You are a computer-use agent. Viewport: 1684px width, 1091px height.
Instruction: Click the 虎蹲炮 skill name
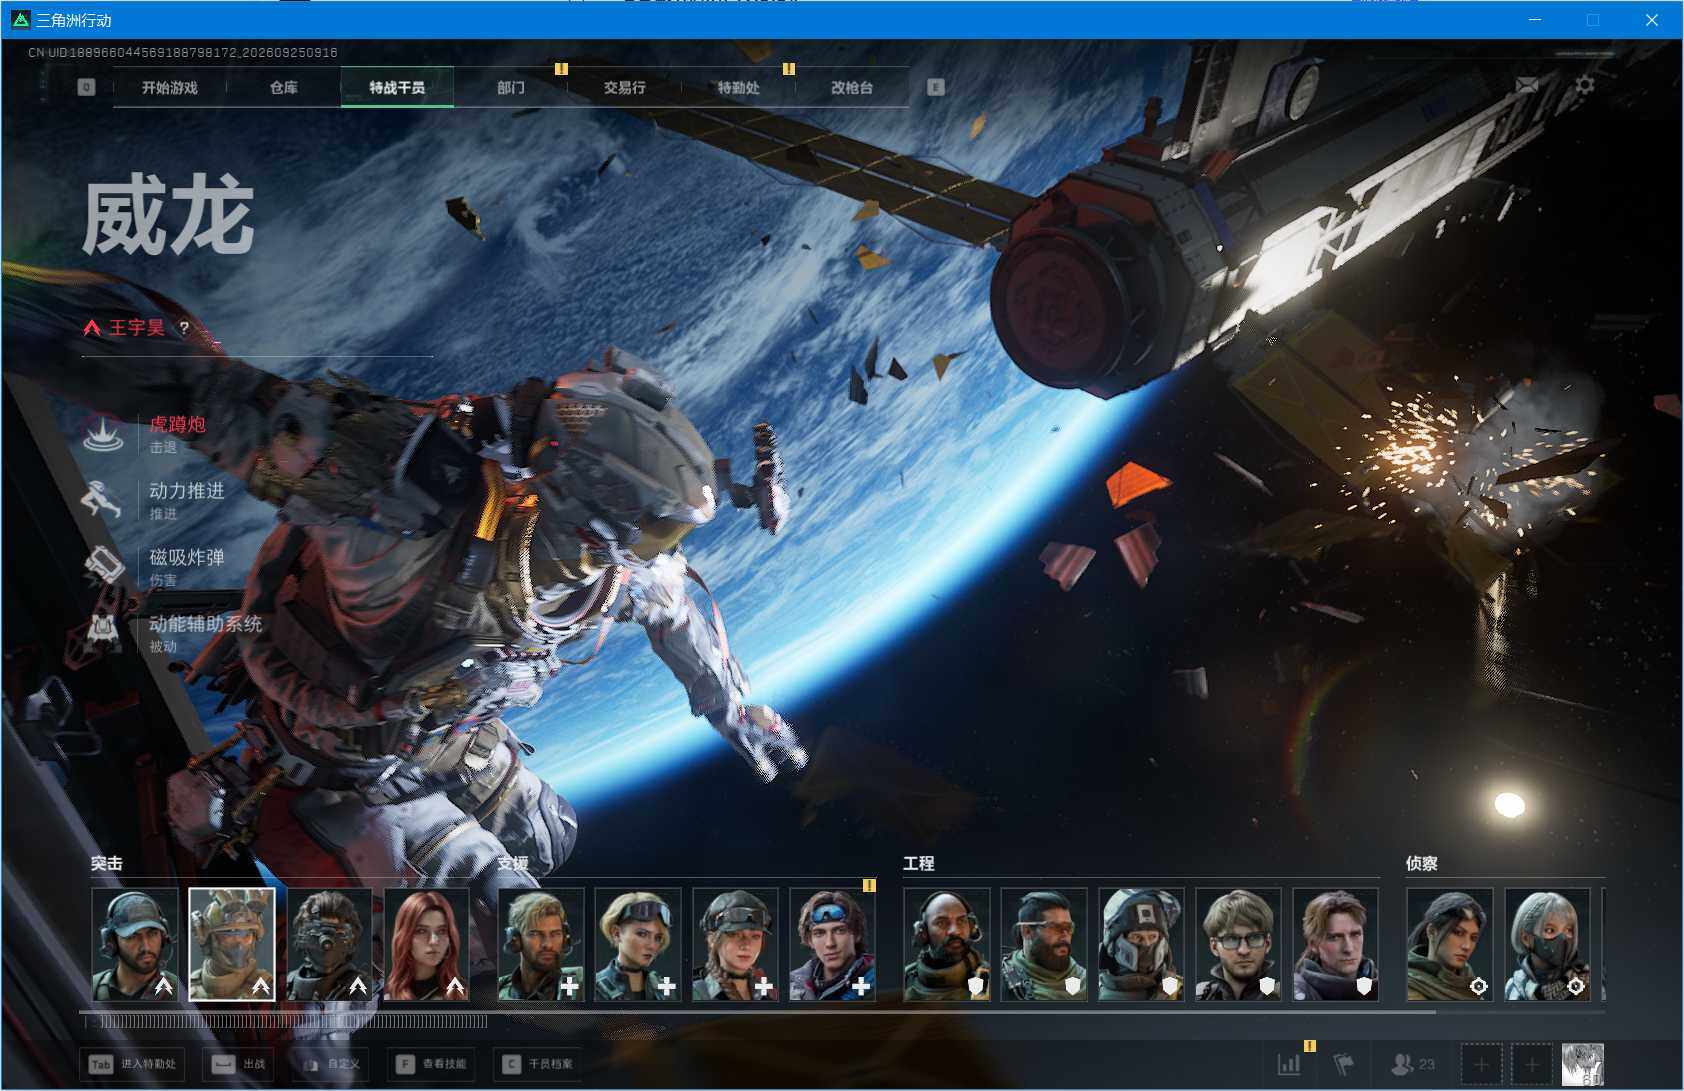(177, 424)
